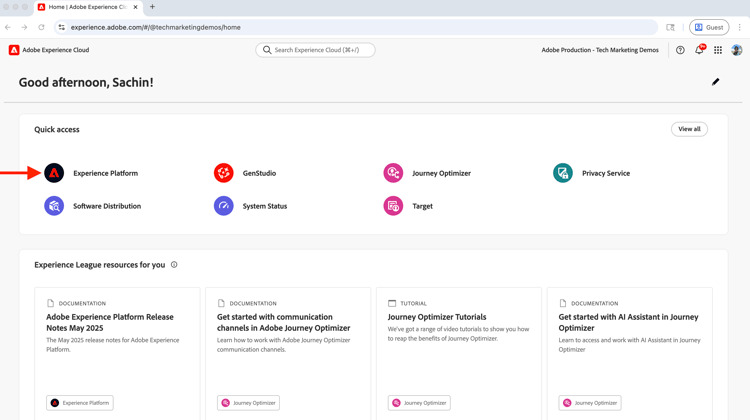Open the Software Distribution icon

[x=54, y=206]
